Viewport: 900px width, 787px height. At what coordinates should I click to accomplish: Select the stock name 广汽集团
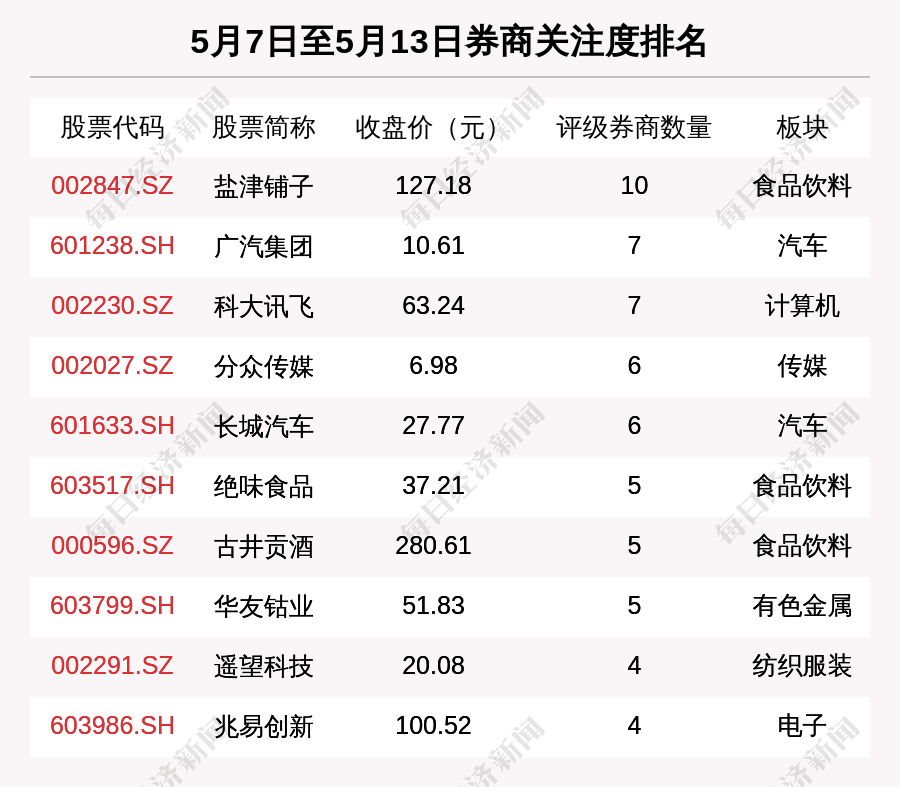(263, 246)
